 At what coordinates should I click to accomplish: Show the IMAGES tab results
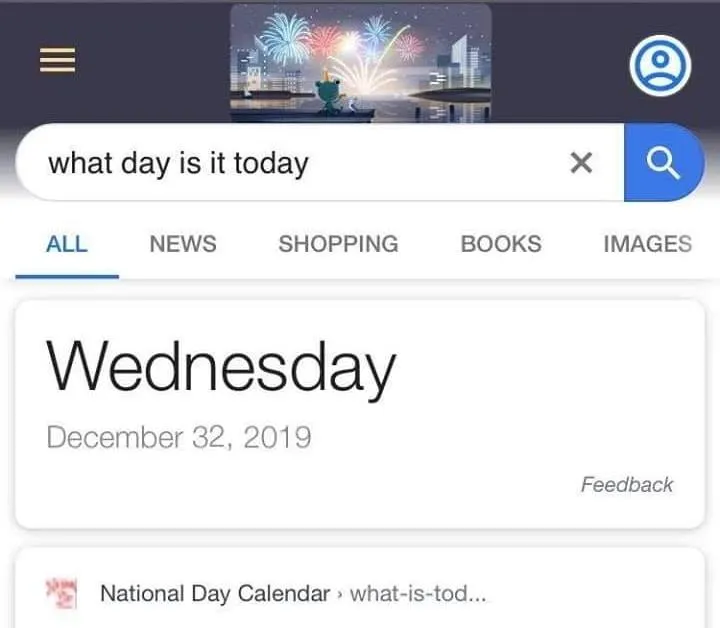pos(647,244)
